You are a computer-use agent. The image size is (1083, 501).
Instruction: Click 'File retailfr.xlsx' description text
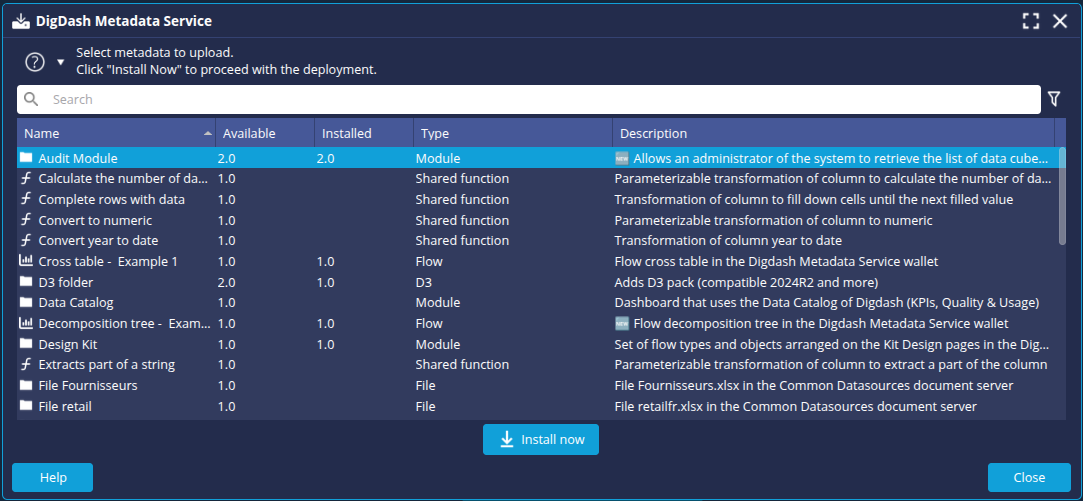tap(796, 406)
